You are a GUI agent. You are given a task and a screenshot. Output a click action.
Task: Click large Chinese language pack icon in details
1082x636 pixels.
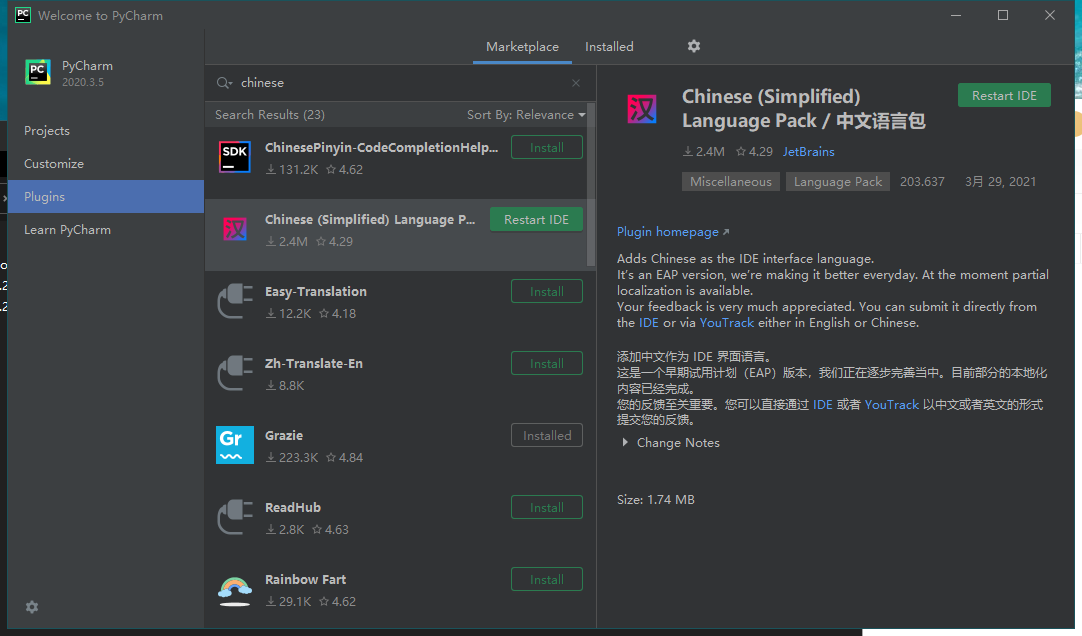pyautogui.click(x=642, y=109)
